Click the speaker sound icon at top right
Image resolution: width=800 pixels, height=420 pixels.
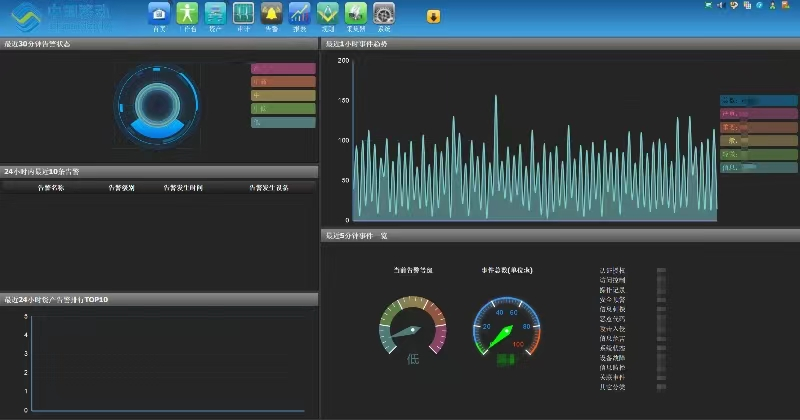pos(721,5)
